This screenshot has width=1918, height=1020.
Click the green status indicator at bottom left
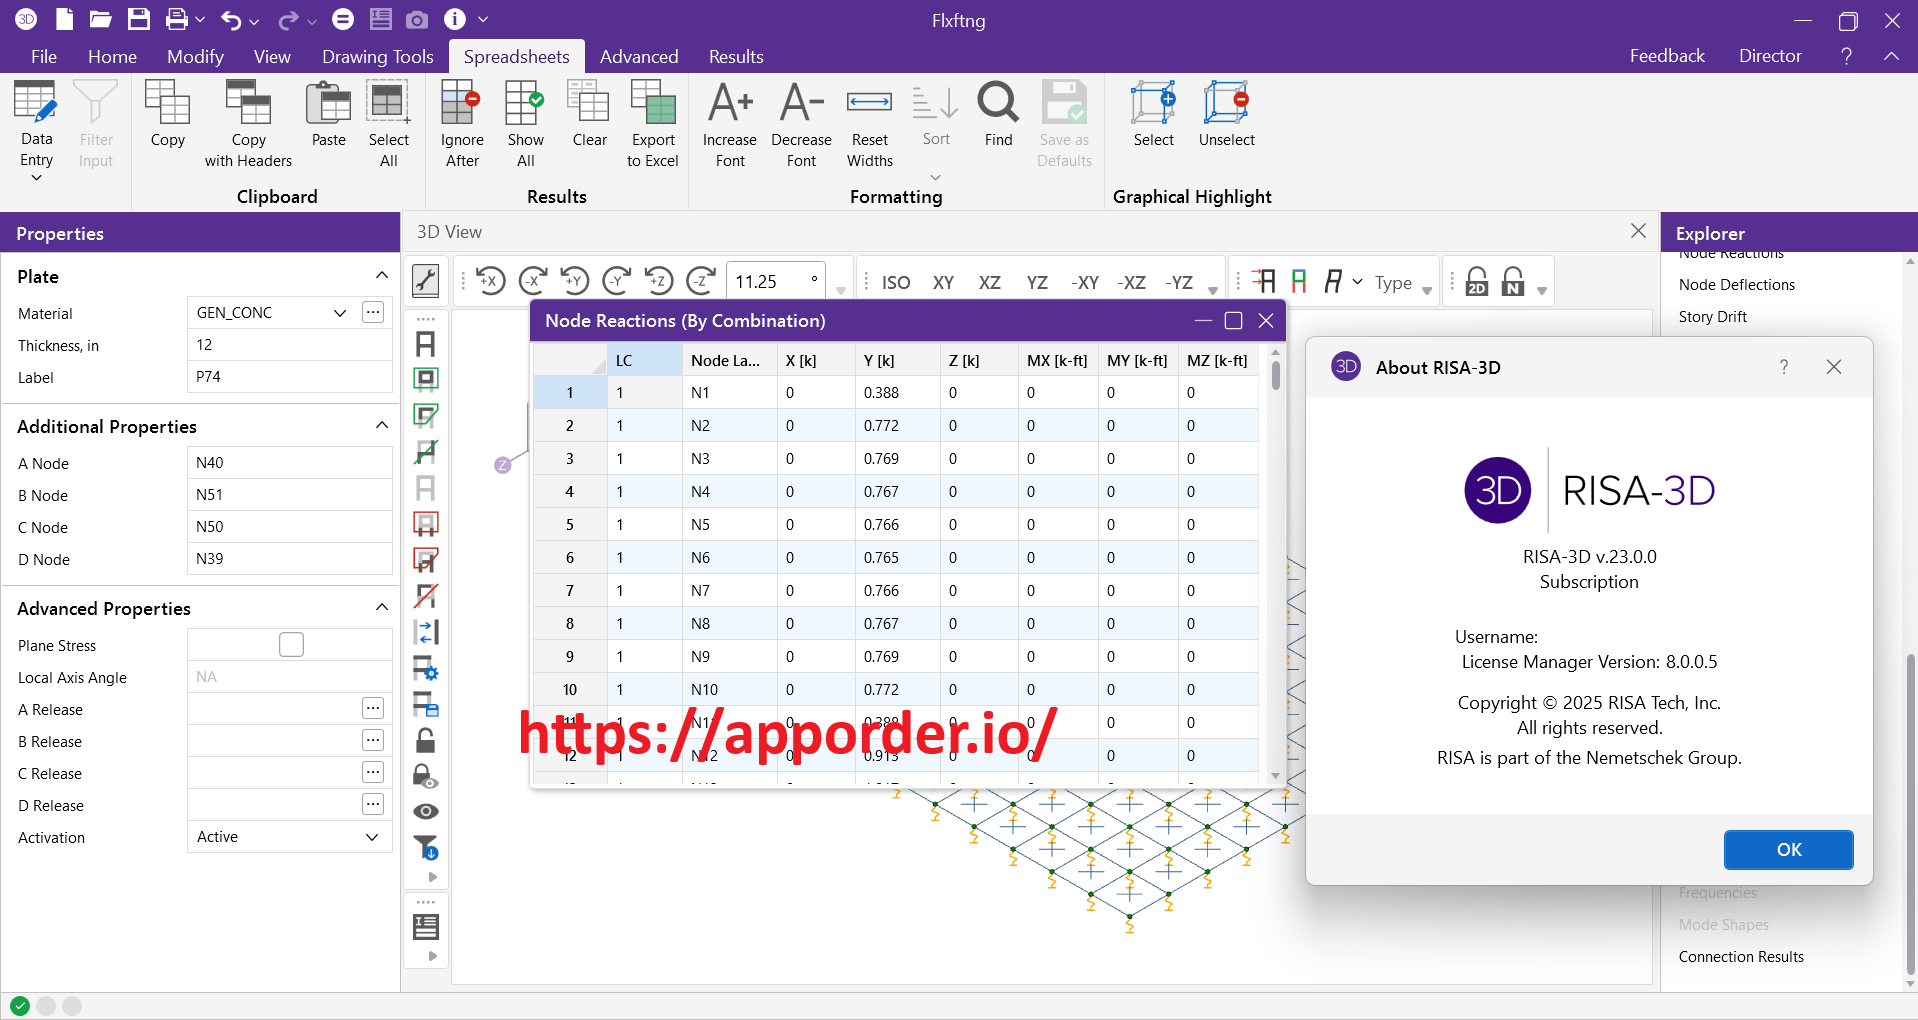(20, 1006)
